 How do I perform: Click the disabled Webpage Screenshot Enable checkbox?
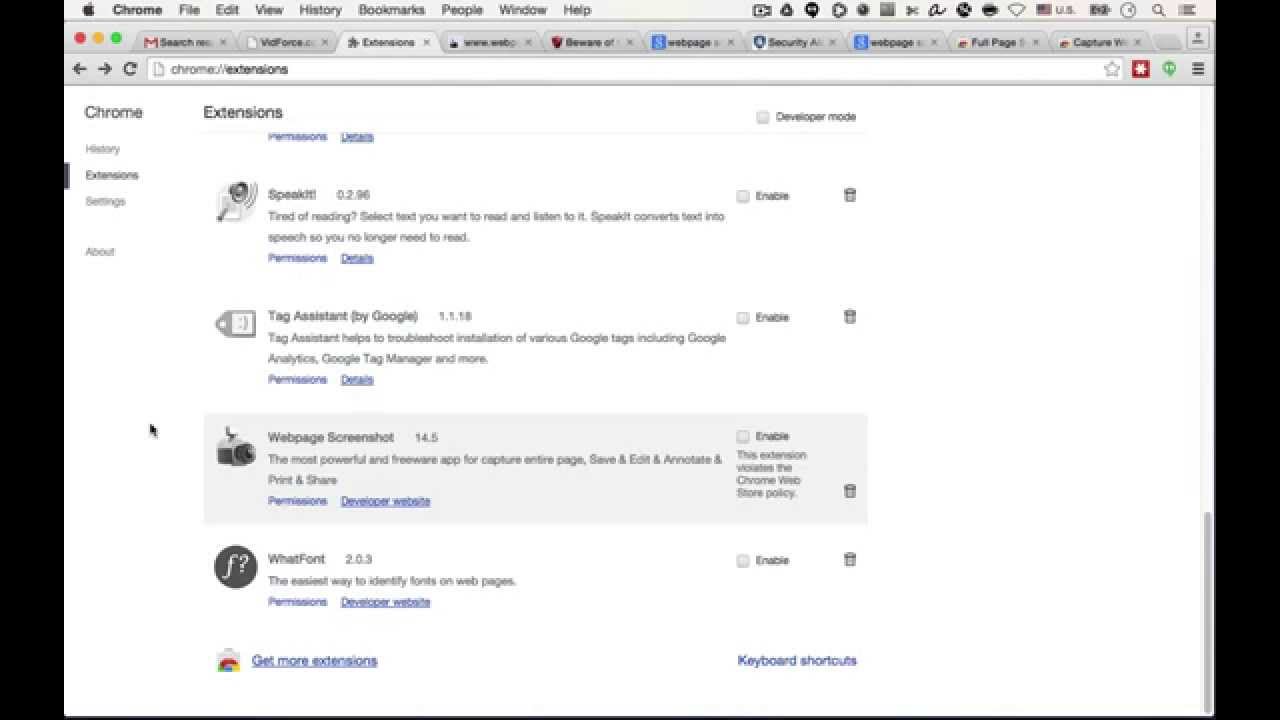pyautogui.click(x=743, y=436)
